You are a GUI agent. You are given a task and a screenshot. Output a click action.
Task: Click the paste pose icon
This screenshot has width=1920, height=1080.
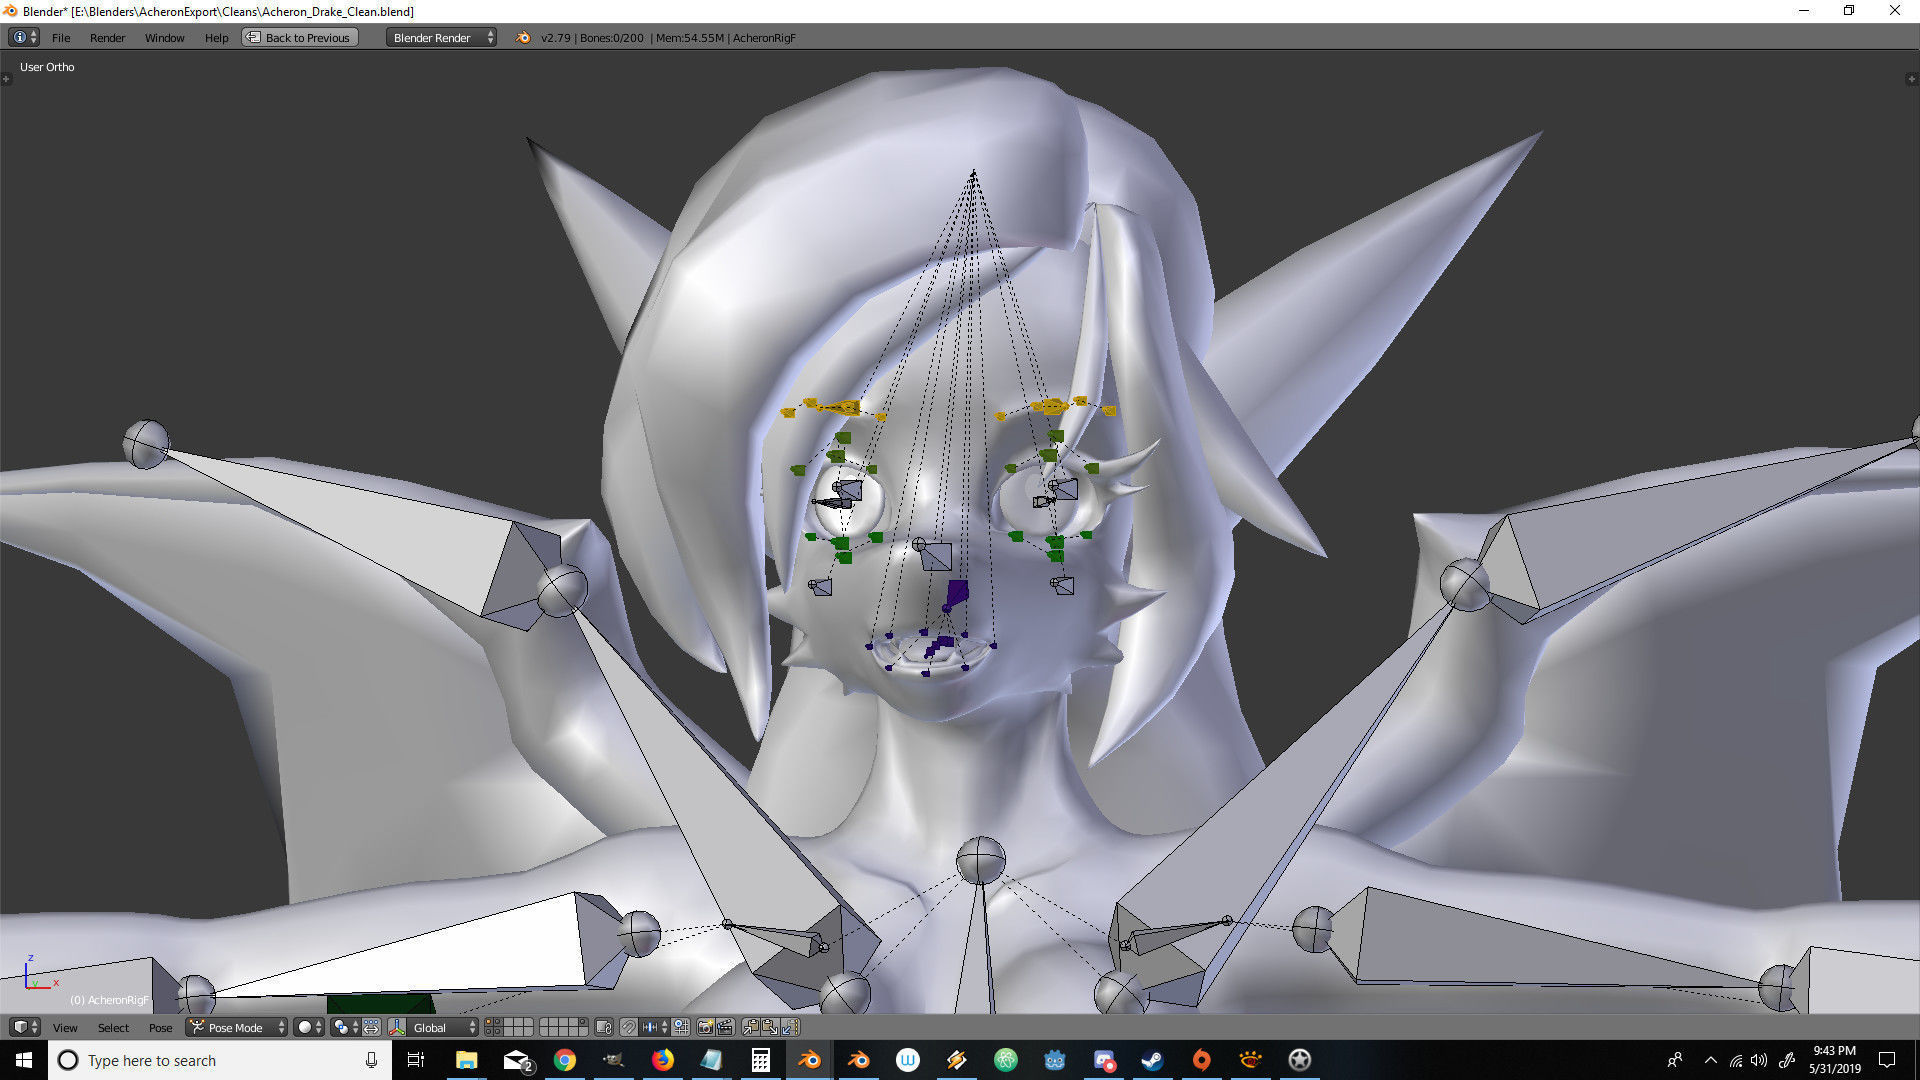pos(770,1027)
